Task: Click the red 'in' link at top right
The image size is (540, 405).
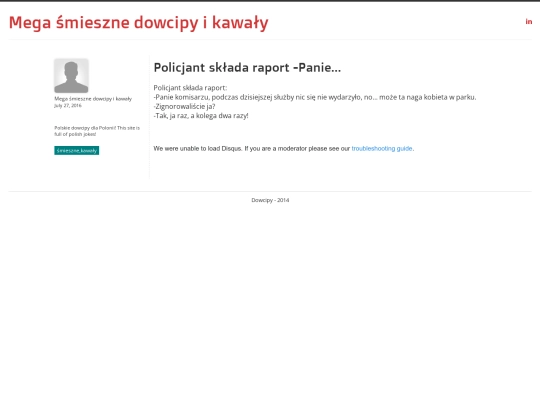Action: click(x=529, y=22)
